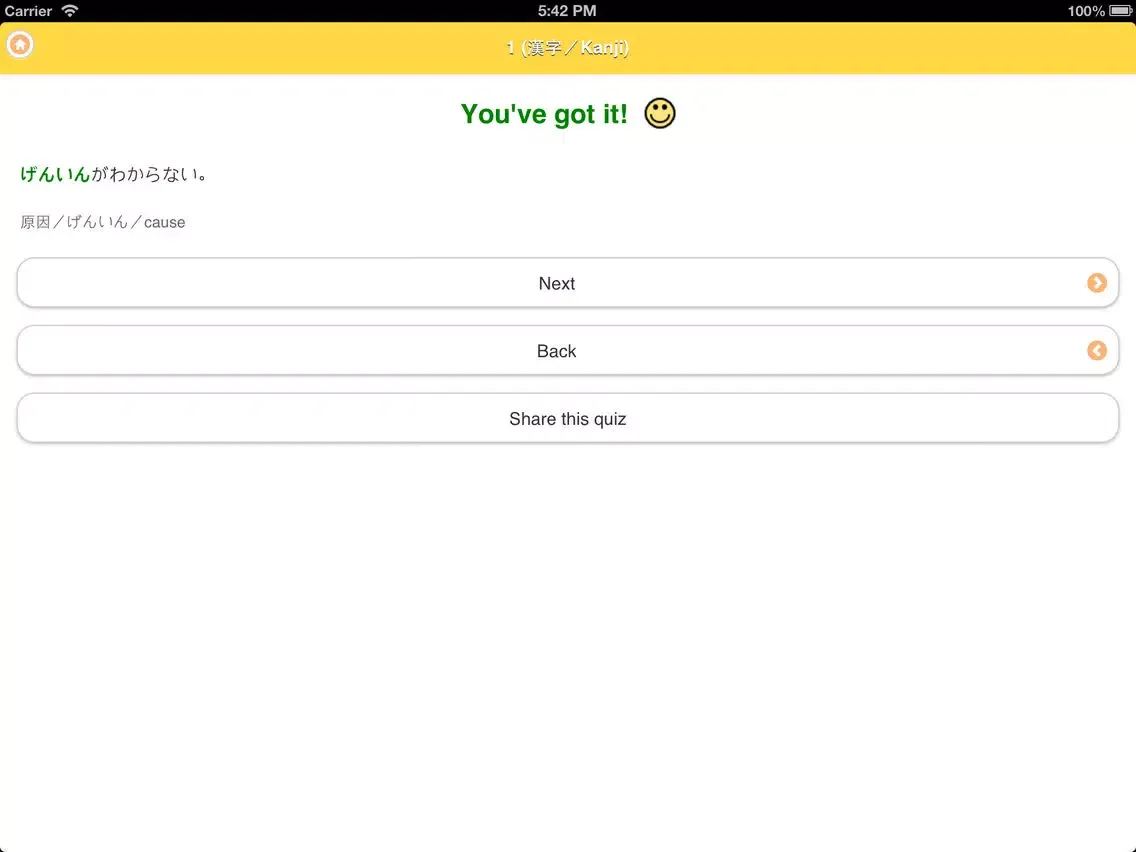Screen dimensions: 1136x852
Task: Tap the home icon in yellow header
Action: click(x=20, y=45)
